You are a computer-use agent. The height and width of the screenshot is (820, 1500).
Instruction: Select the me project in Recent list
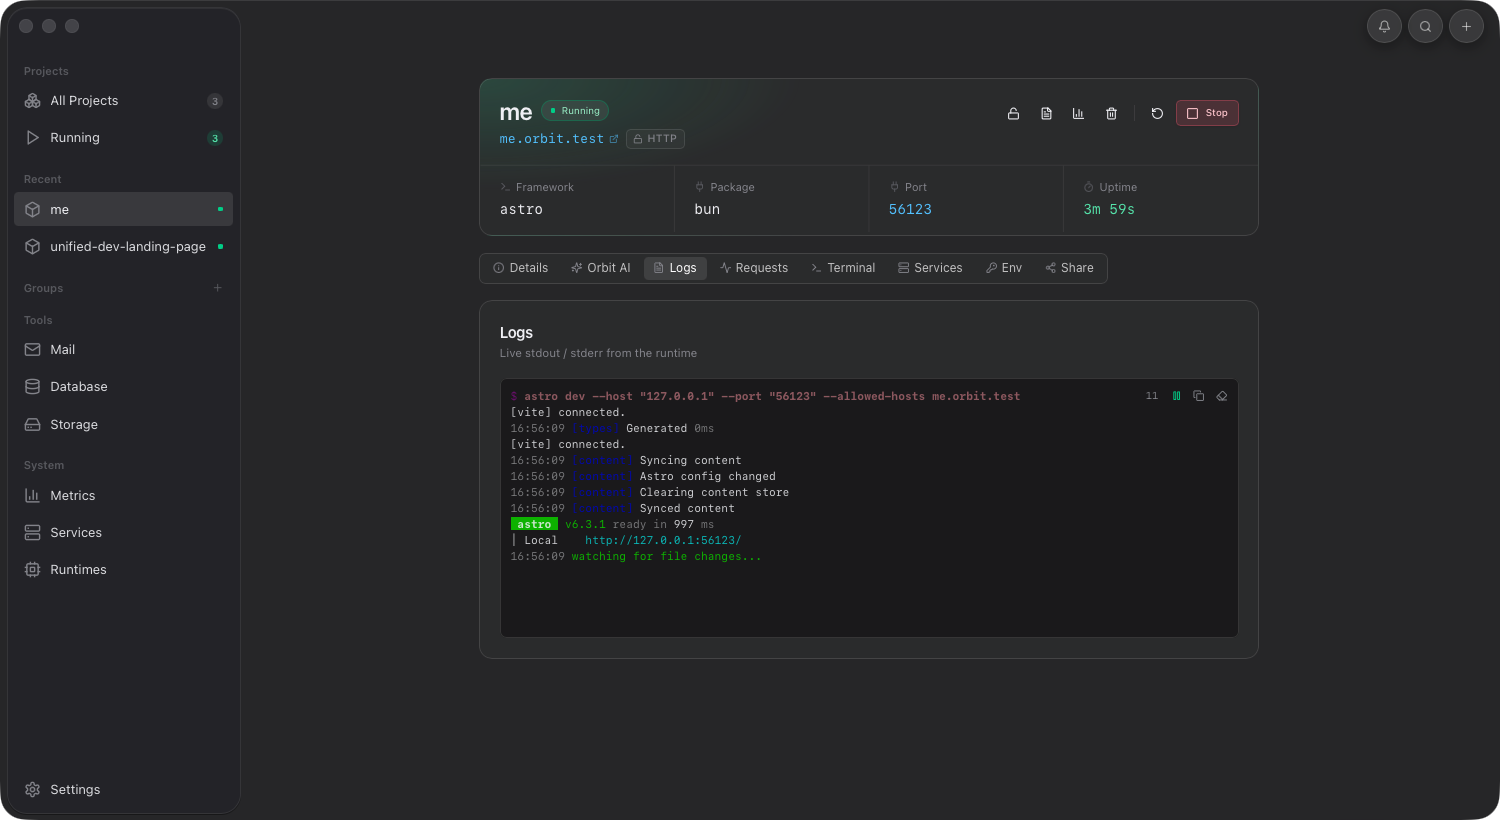pos(123,209)
